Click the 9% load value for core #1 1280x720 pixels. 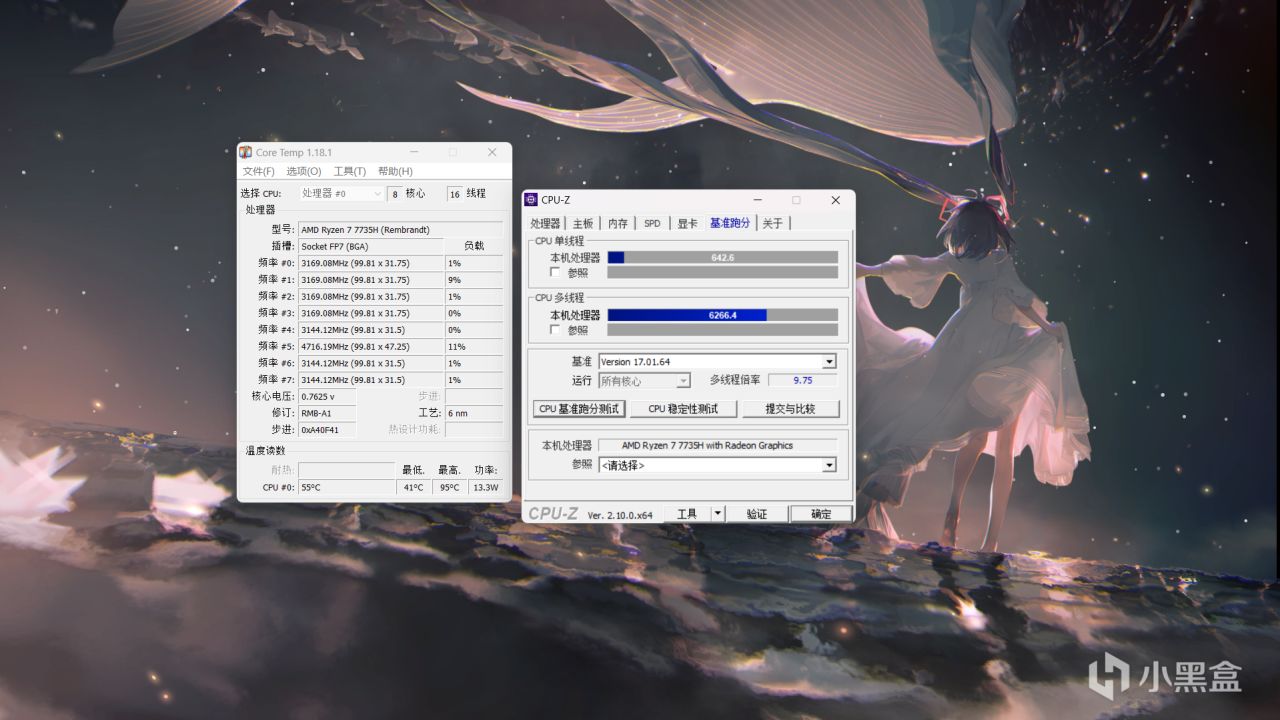click(474, 280)
